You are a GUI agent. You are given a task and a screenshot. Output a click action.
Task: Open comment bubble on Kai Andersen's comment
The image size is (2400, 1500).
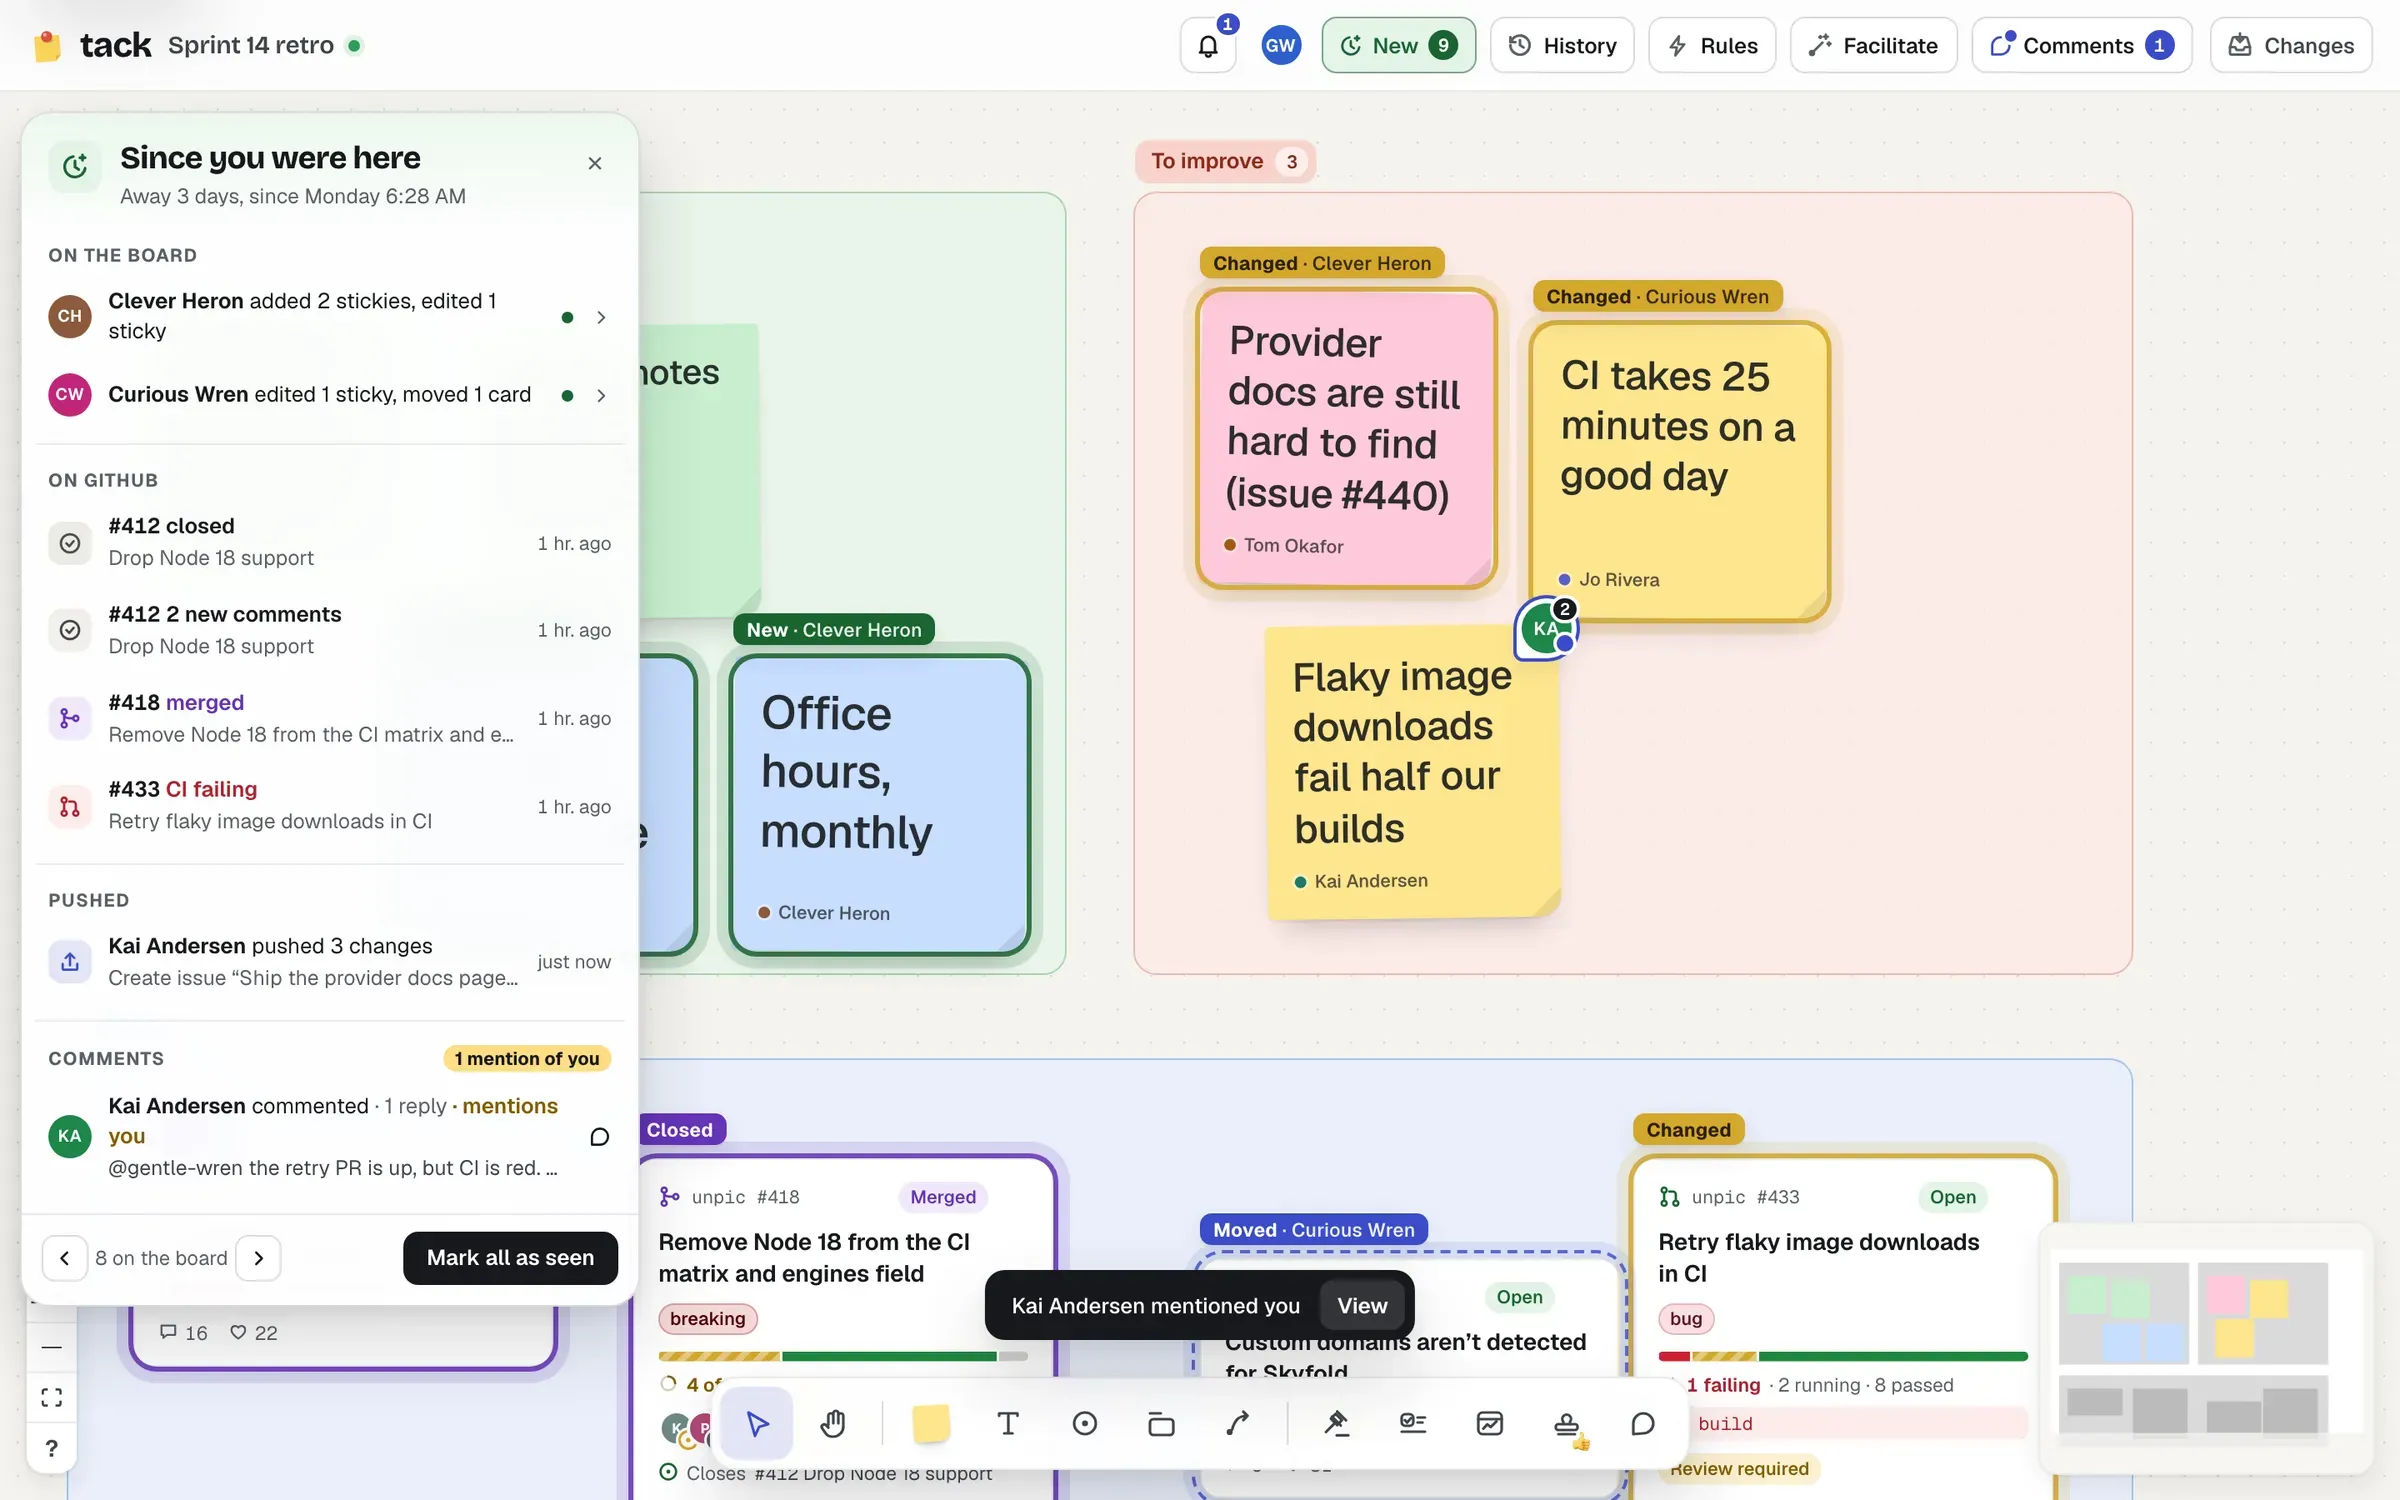[599, 1137]
